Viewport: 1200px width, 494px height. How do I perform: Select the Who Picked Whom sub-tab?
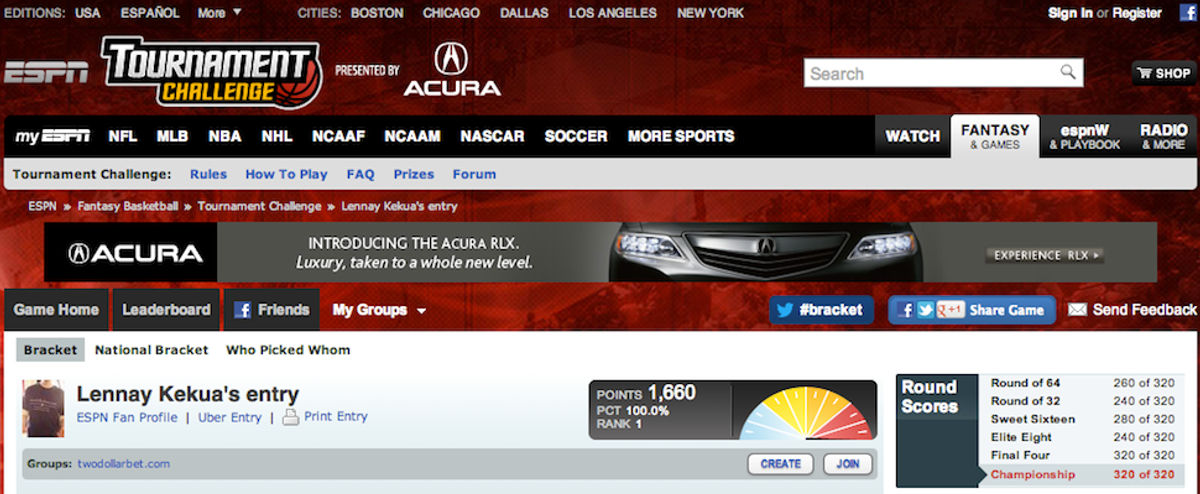(288, 350)
